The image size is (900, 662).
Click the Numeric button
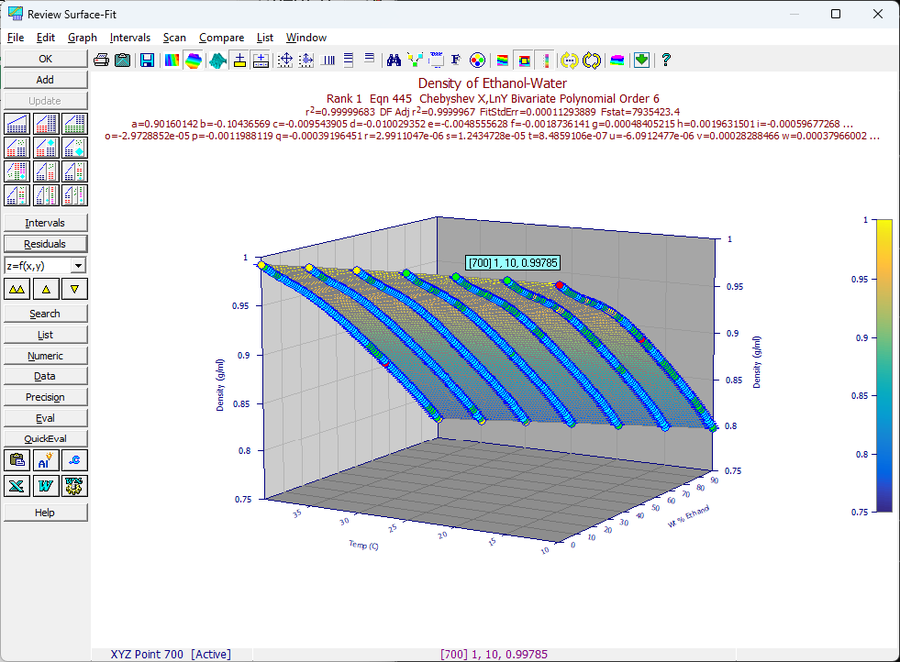(45, 356)
